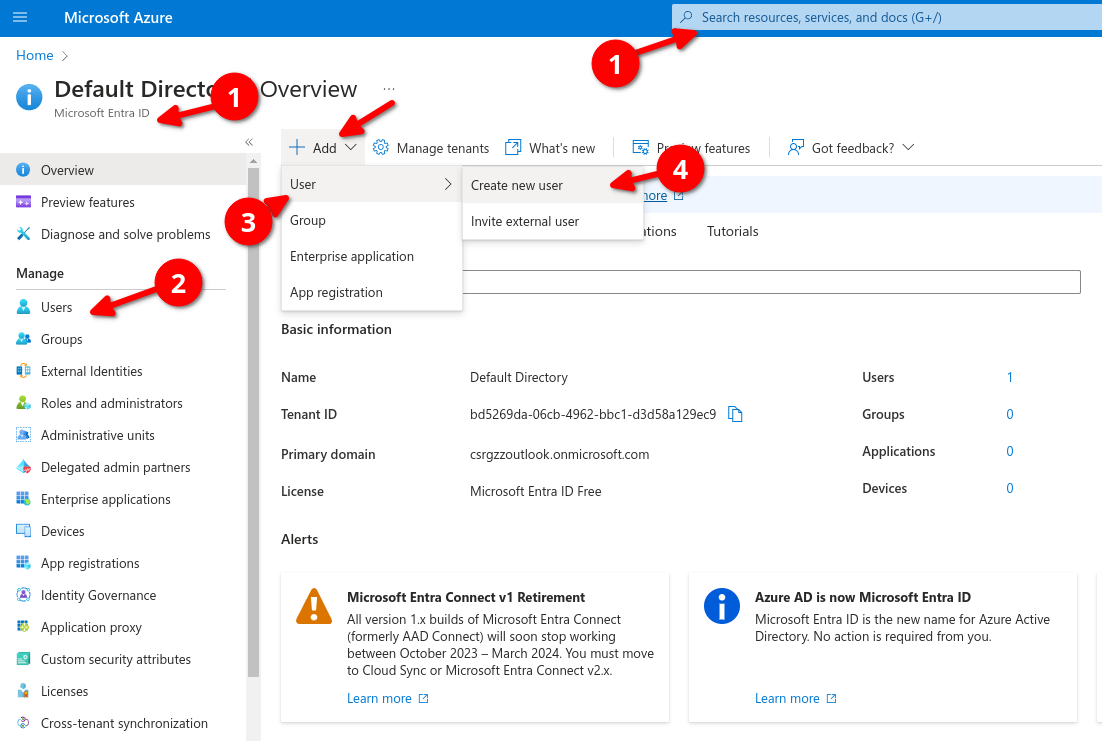
Task: Open the User submenu
Action: point(370,184)
